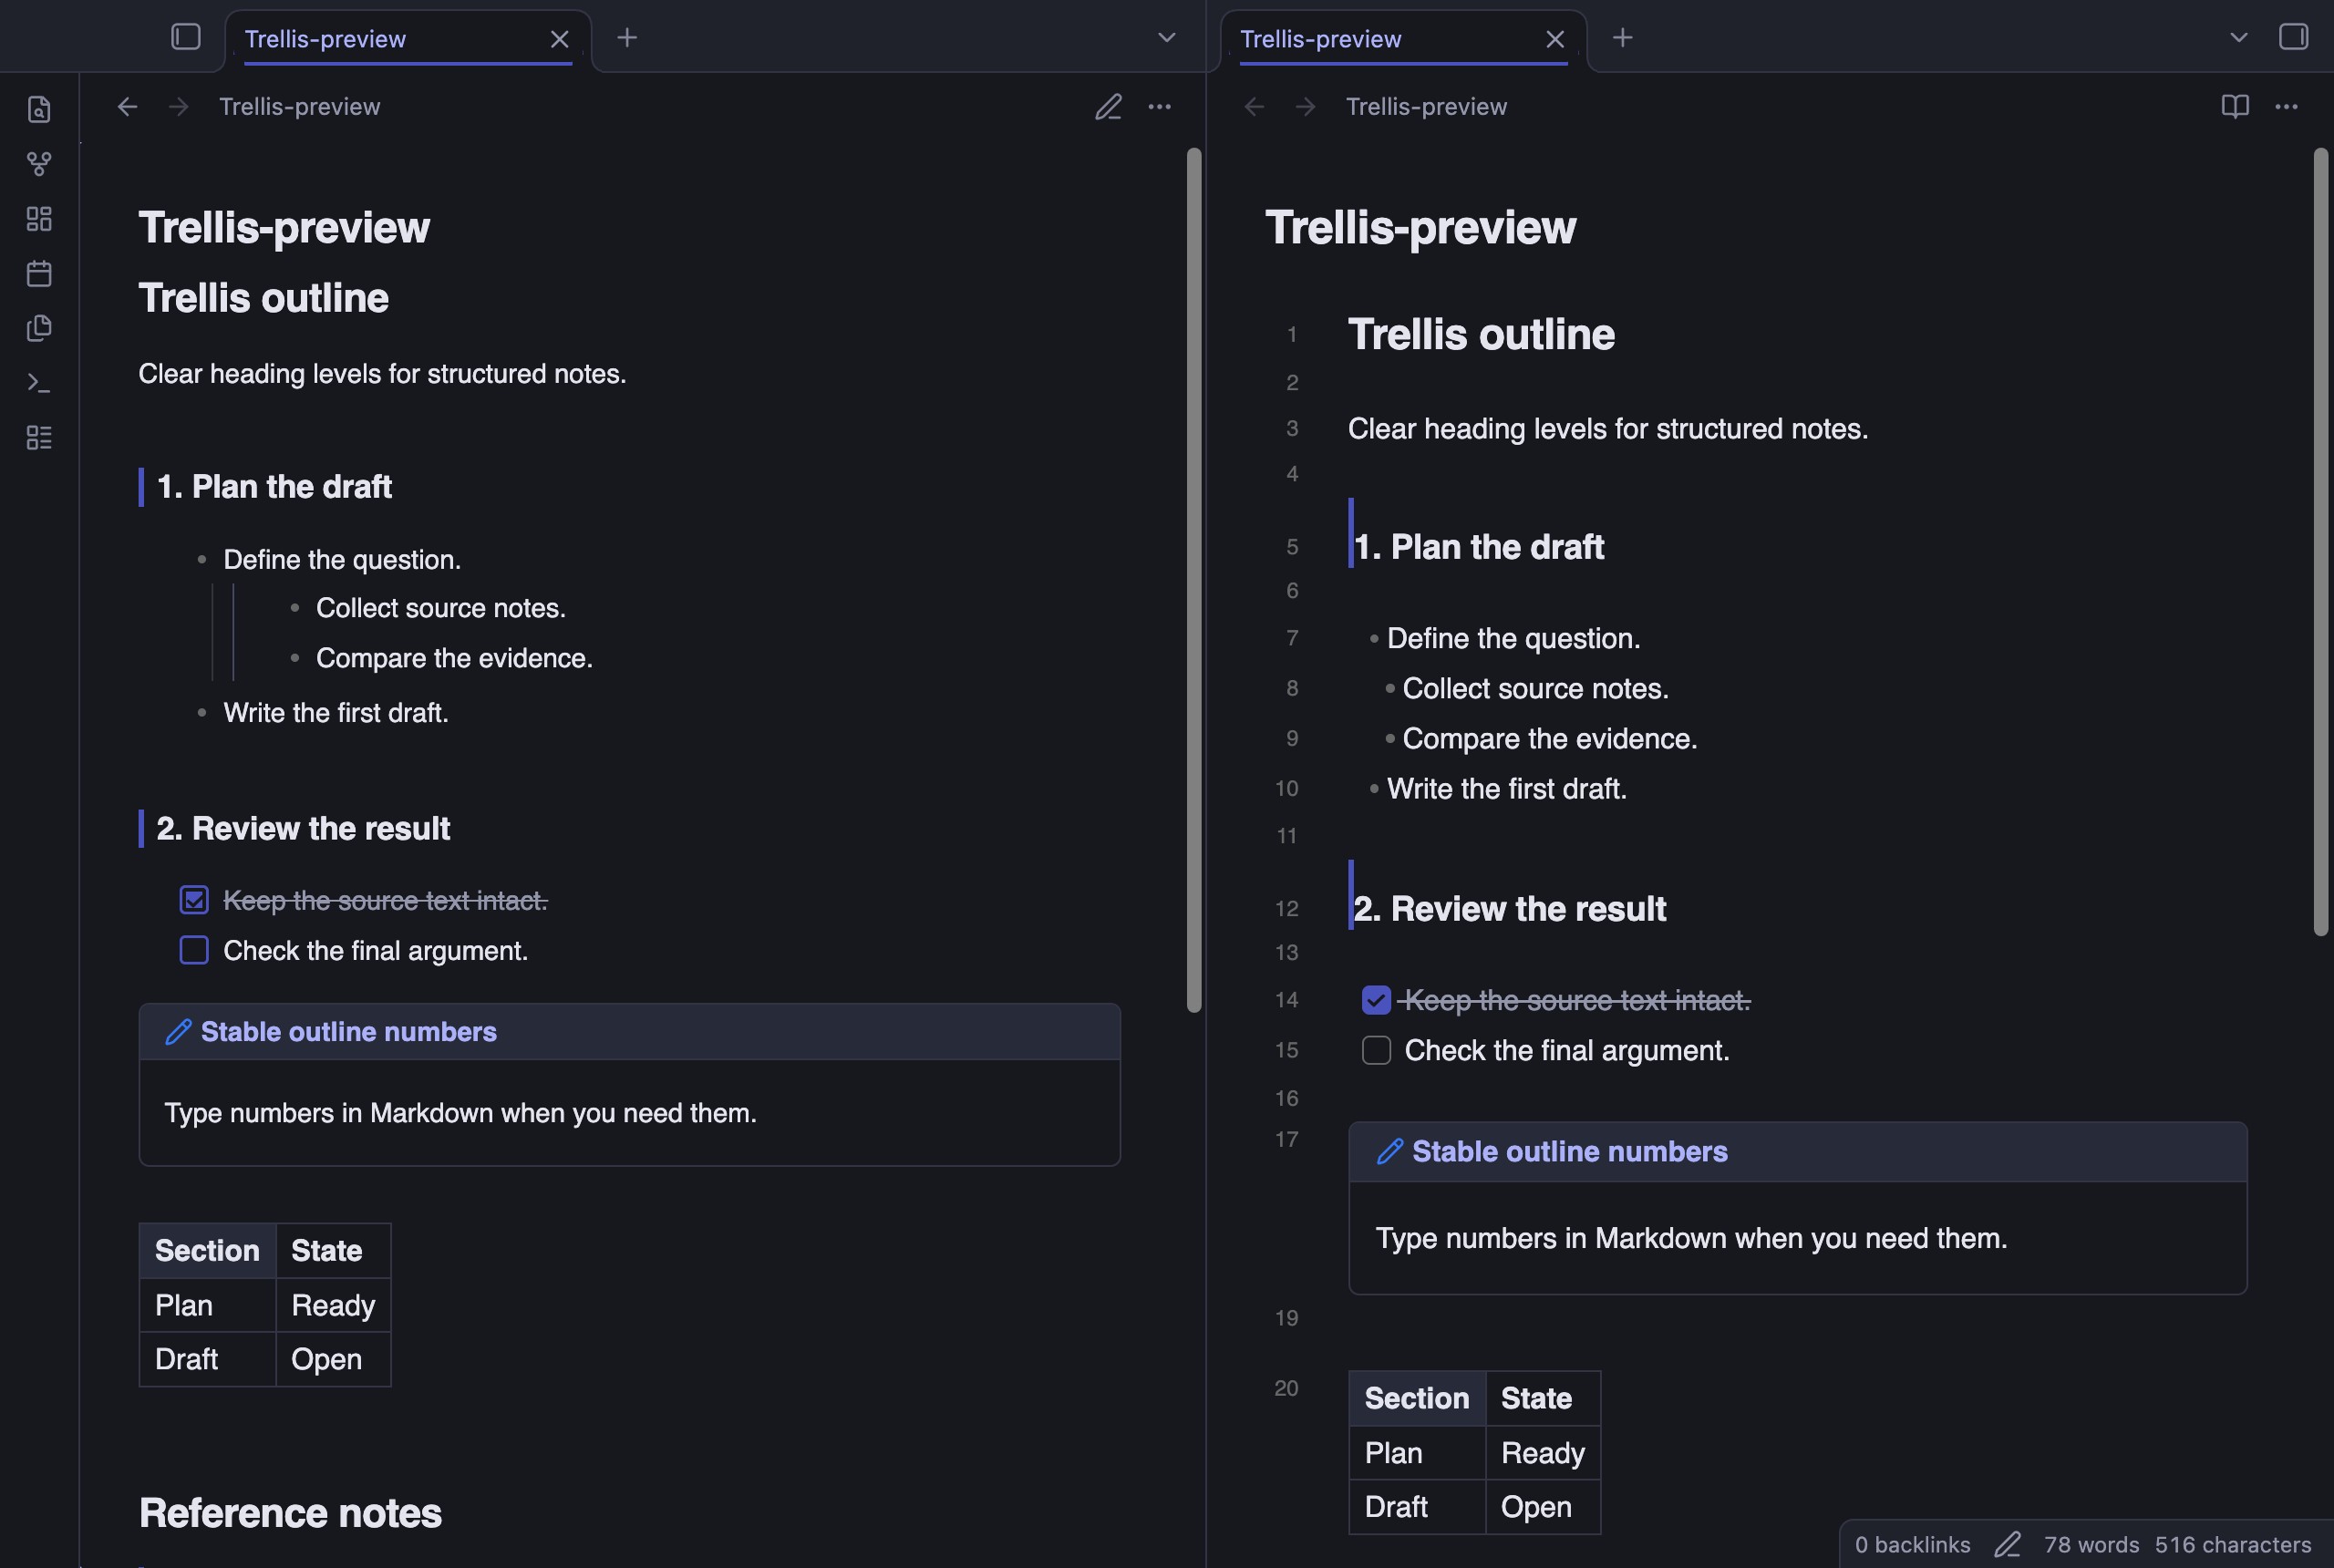Open quick switcher file search icon
2334x1568 pixels.
click(x=39, y=109)
